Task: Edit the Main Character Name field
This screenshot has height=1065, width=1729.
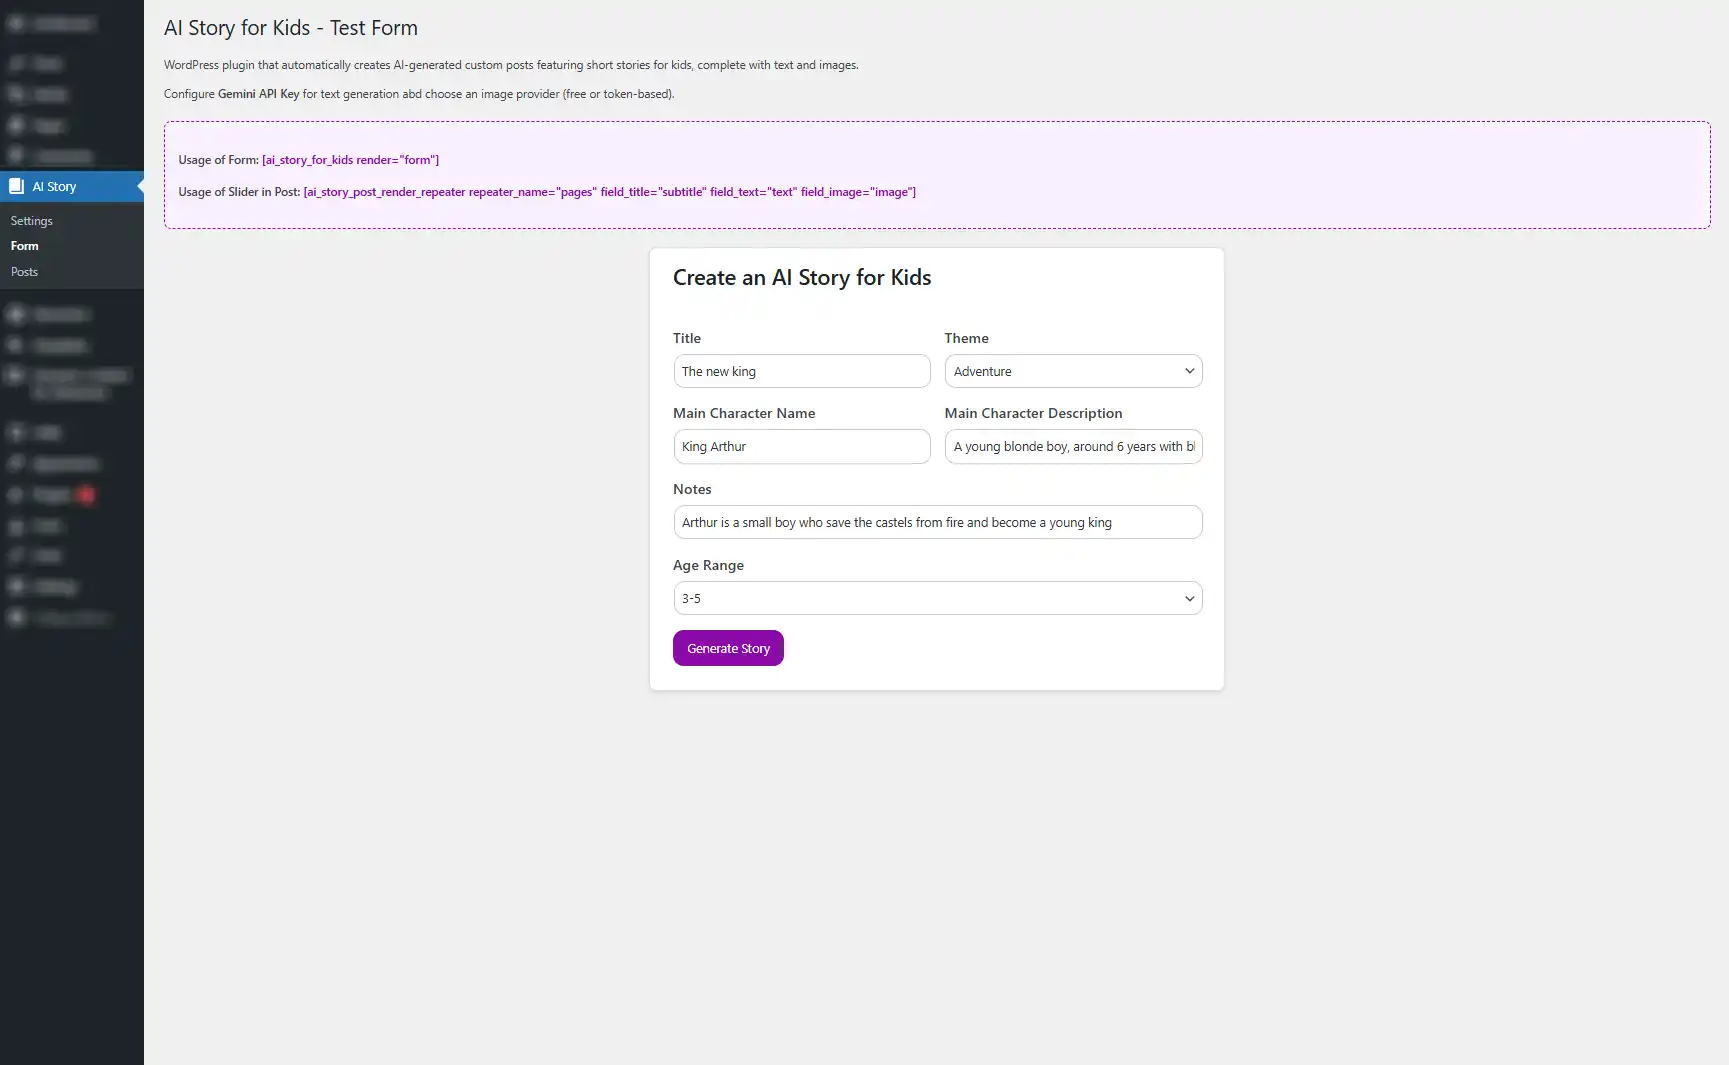Action: point(801,446)
